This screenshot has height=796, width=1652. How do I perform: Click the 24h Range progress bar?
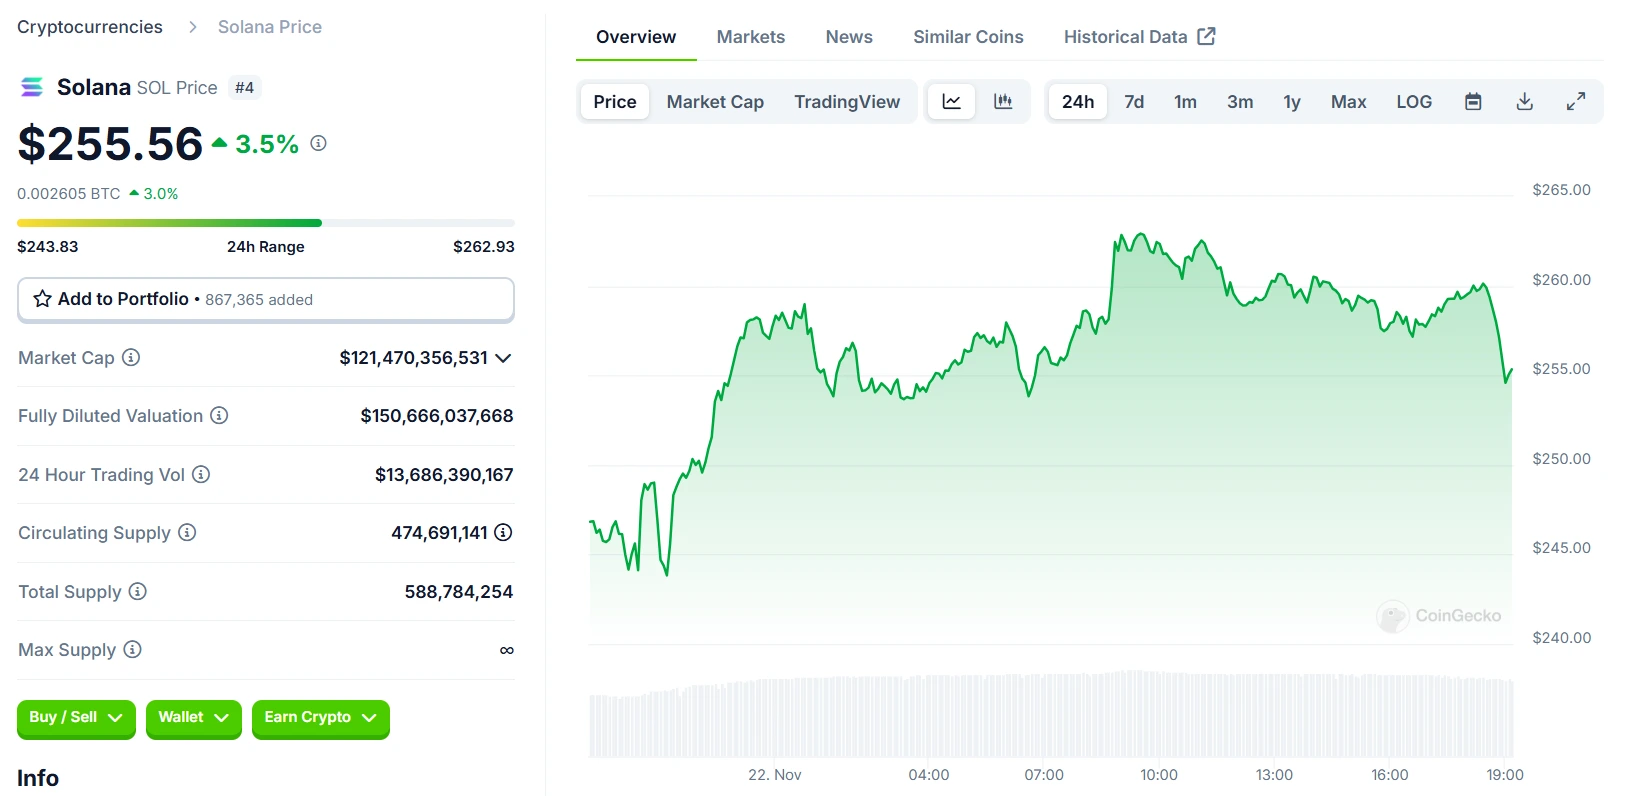(x=266, y=223)
